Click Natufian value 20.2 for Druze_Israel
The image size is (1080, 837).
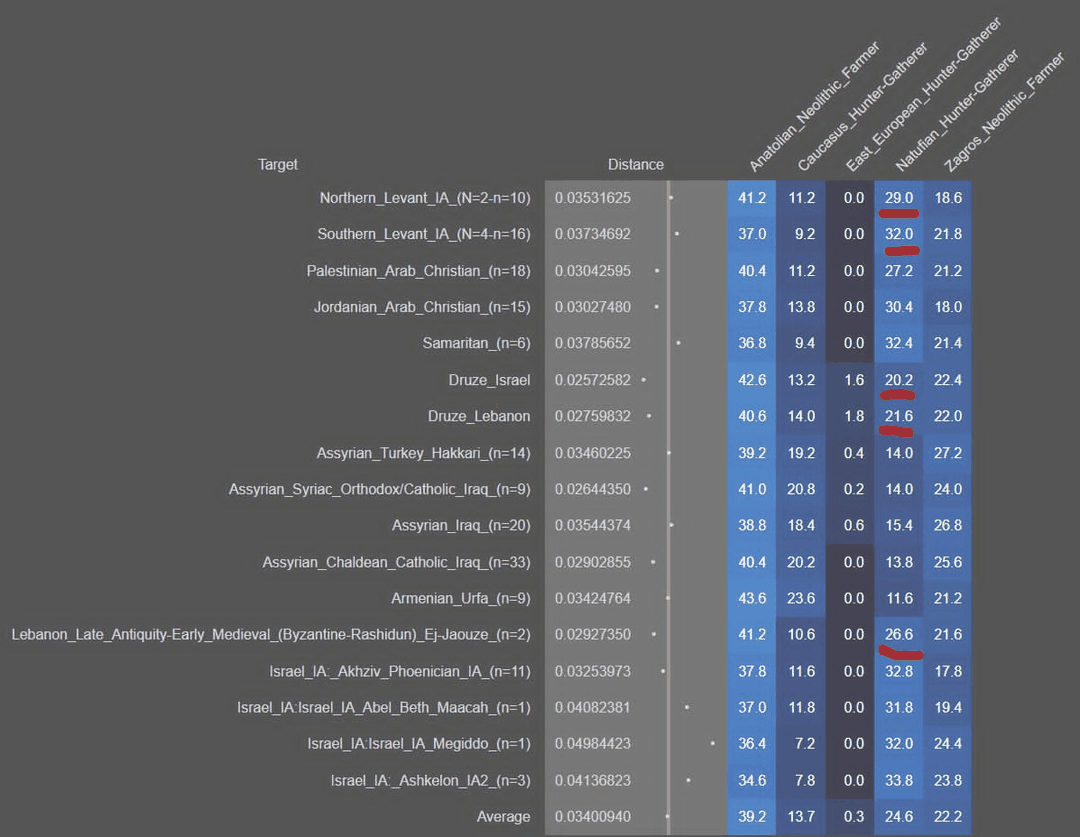click(899, 380)
